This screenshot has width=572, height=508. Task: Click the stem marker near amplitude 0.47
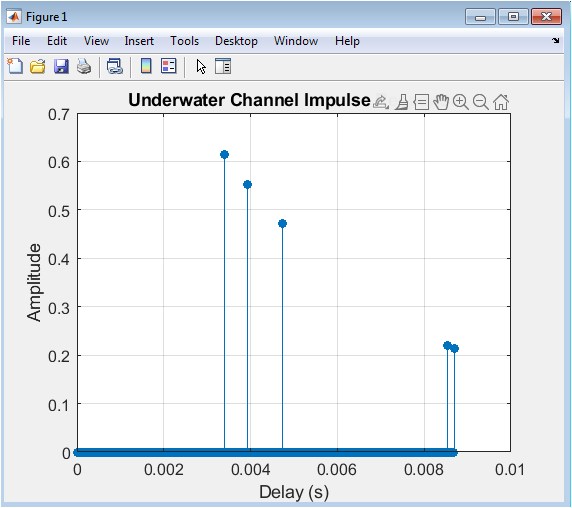(x=282, y=224)
